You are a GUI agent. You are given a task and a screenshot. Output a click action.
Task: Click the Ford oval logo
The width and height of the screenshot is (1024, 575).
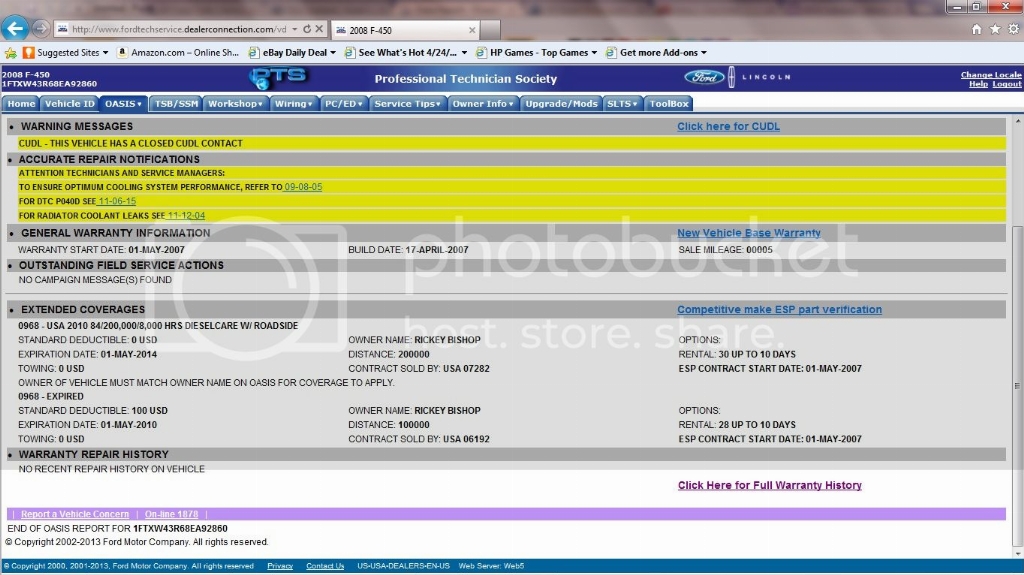pos(704,77)
